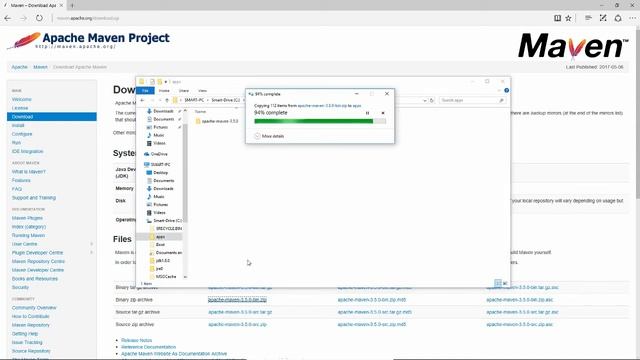Click apache-maven-3.5.0-bin.zip download link
The image size is (640, 360).
[x=237, y=300]
